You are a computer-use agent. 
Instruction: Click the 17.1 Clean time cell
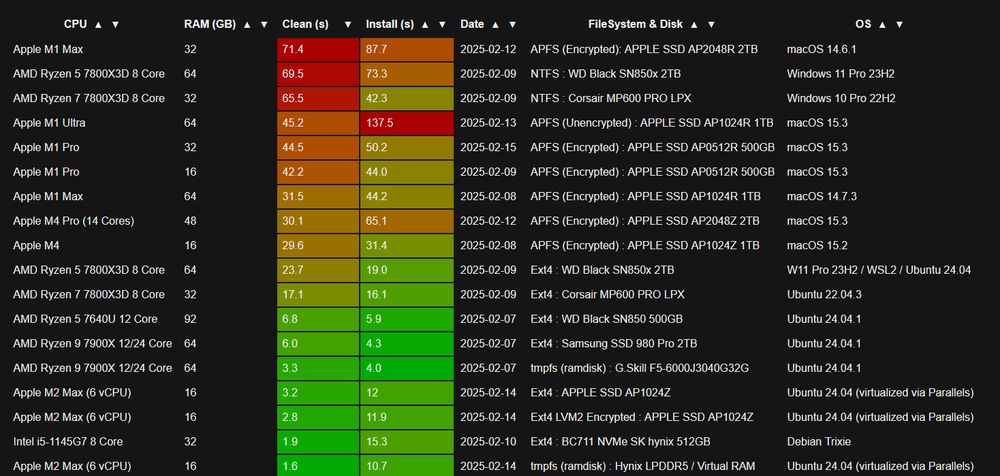[318, 294]
